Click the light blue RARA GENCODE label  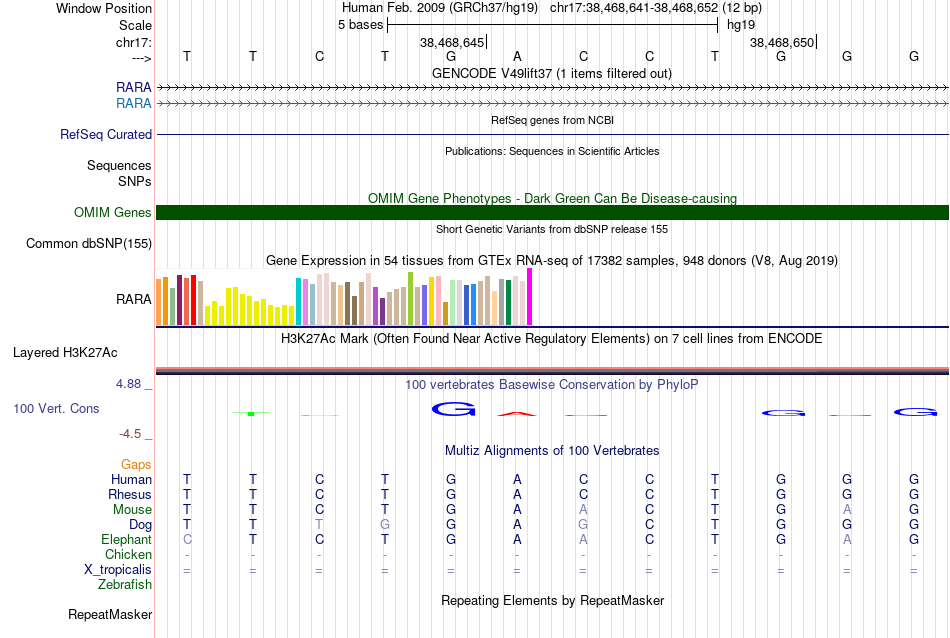click(133, 104)
